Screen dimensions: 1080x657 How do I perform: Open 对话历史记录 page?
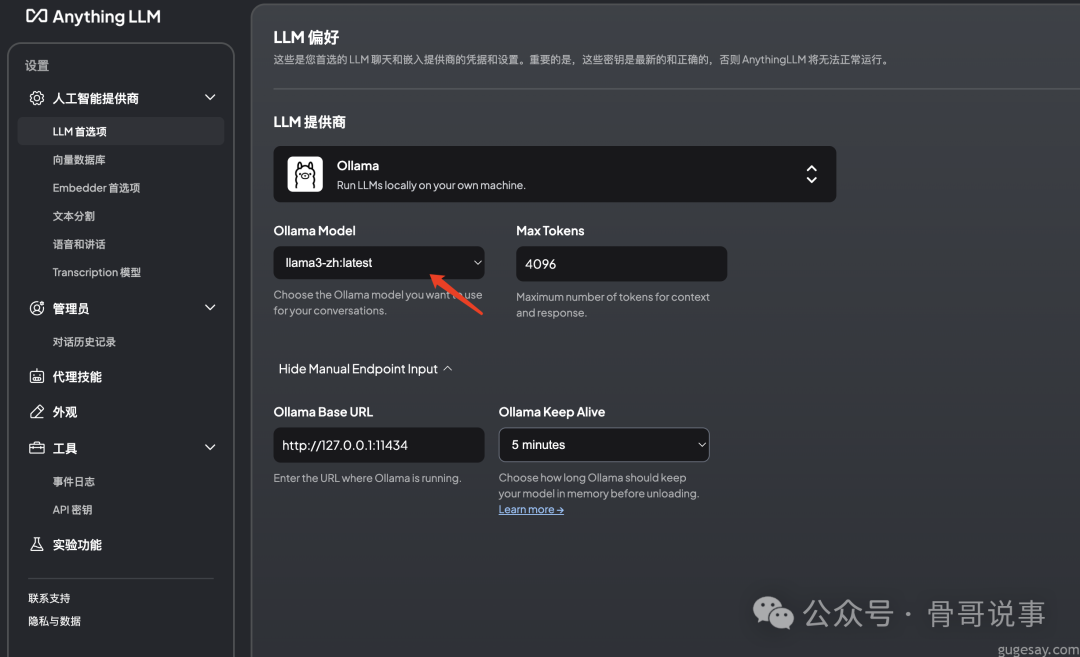84,342
